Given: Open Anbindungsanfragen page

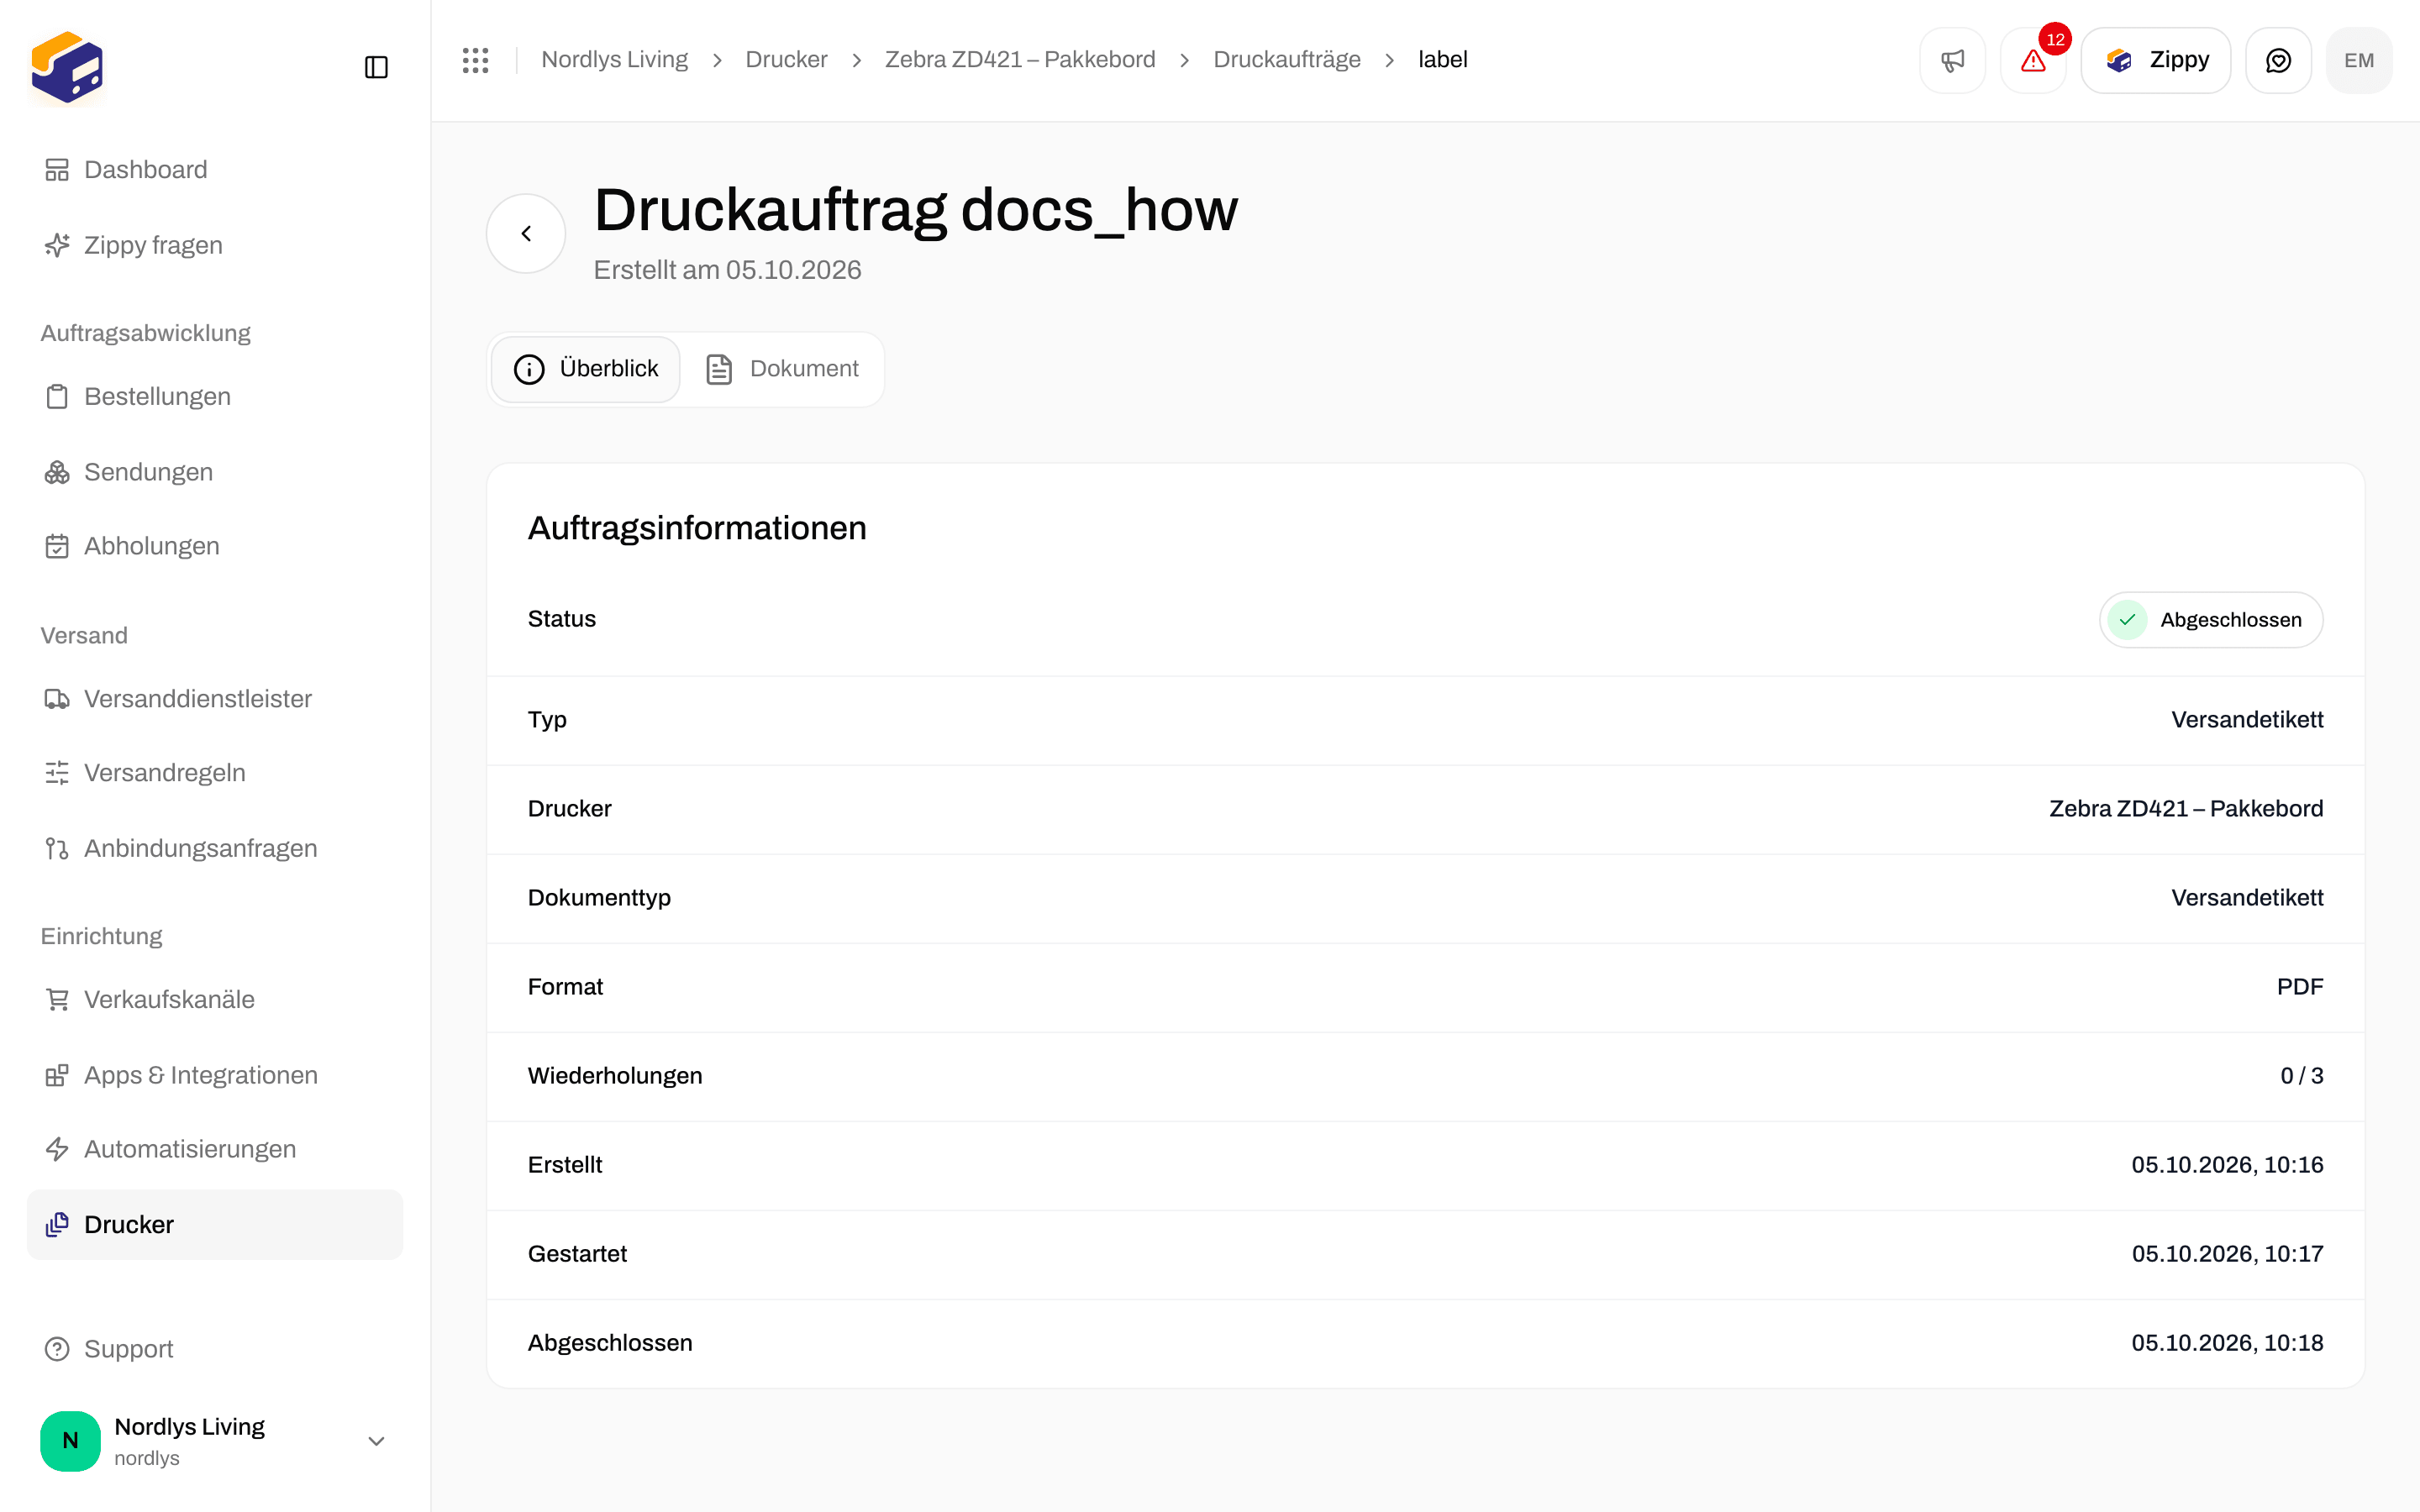Looking at the screenshot, I should coord(215,848).
